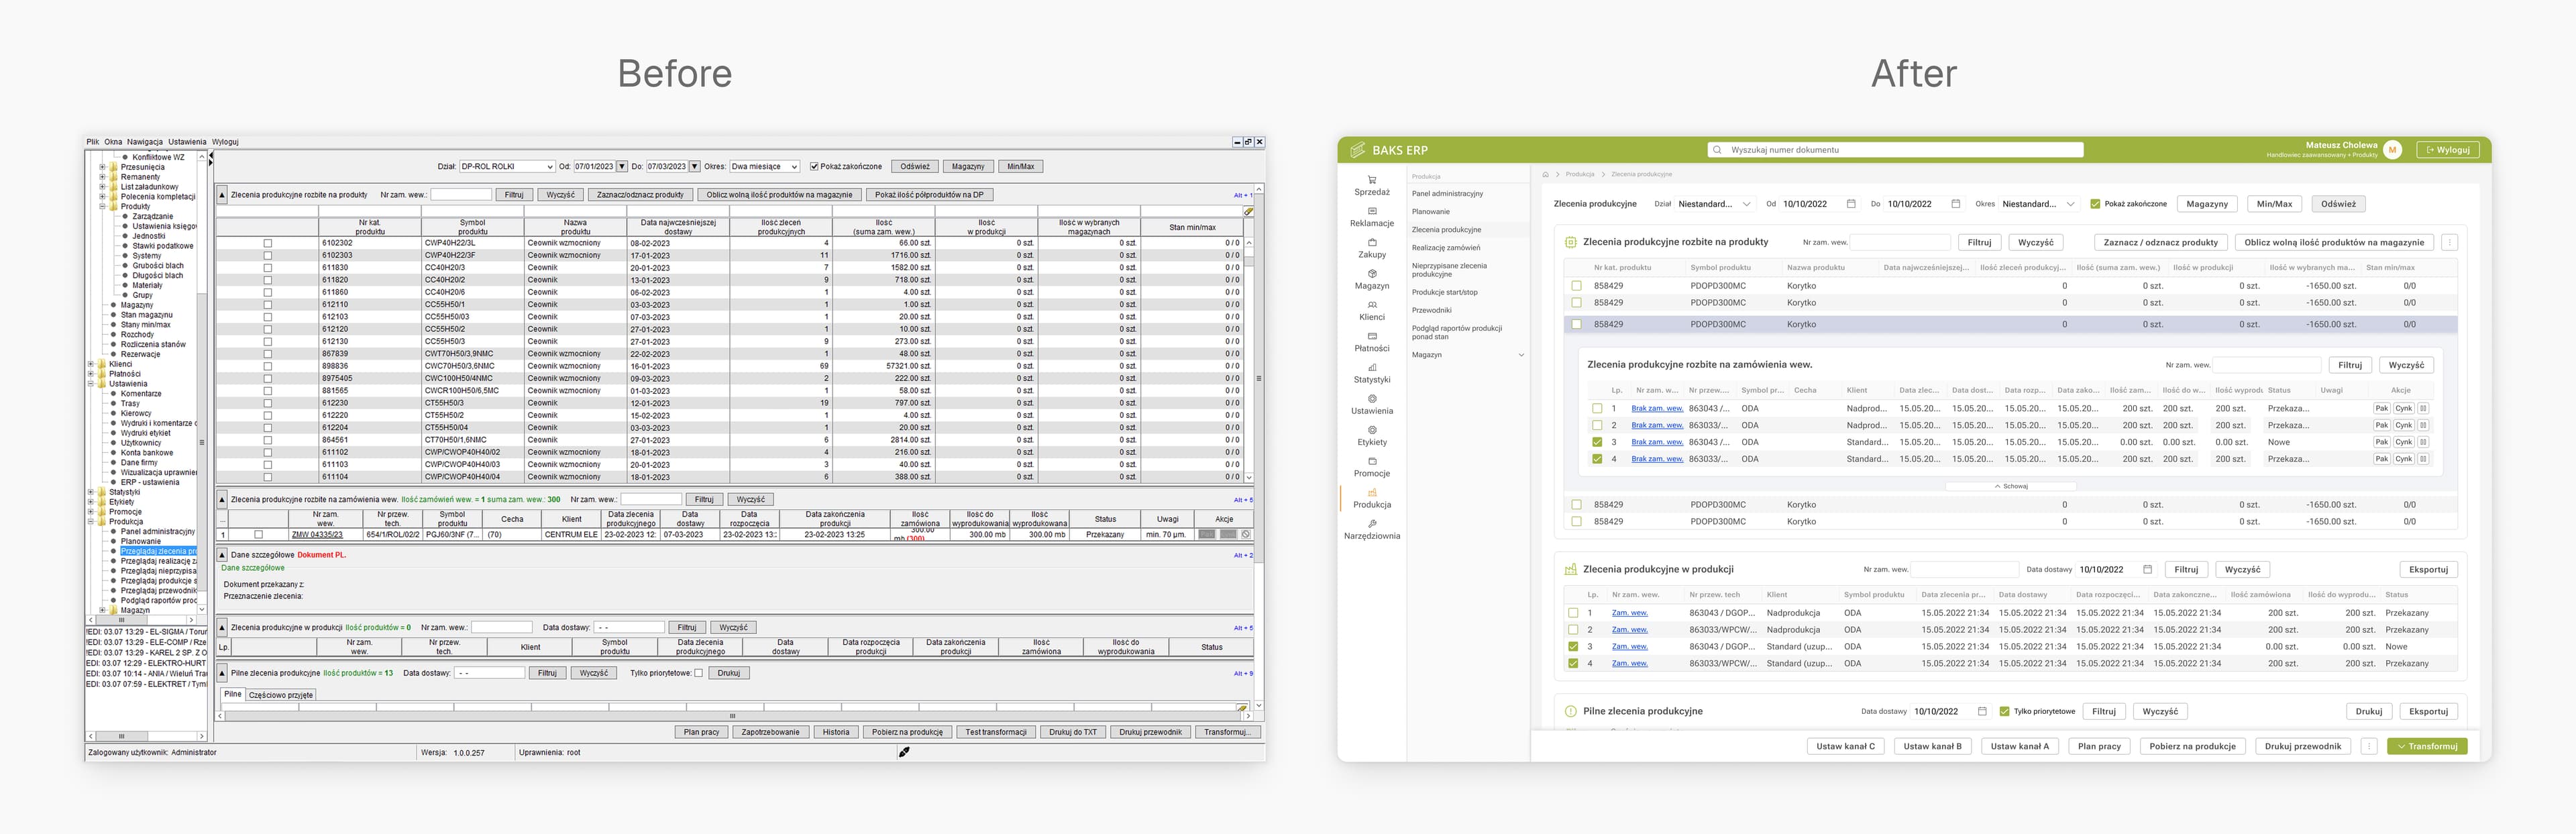This screenshot has height=834, width=2576.
Task: Open Ustawienia menu in Before window
Action: (187, 142)
